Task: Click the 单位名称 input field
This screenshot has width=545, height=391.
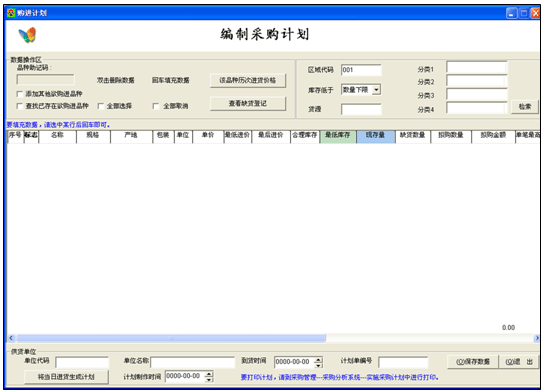Action: point(193,362)
